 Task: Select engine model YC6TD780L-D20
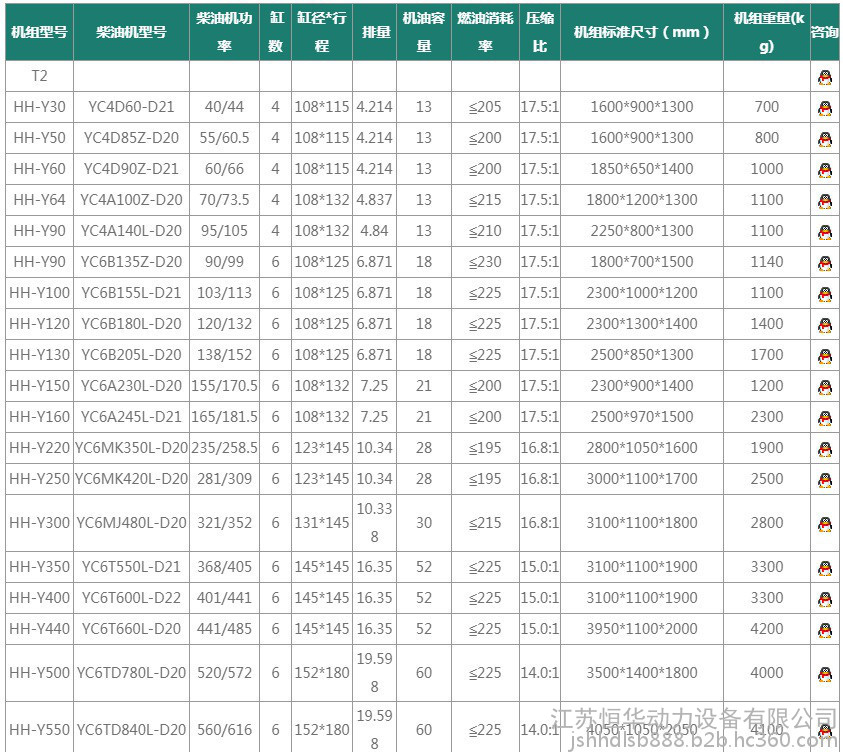tap(131, 673)
